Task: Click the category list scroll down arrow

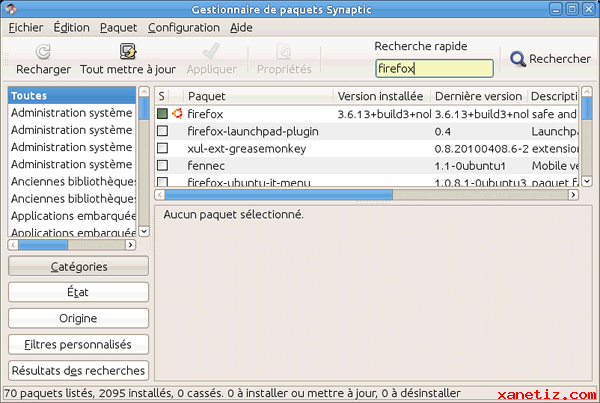Action: pyautogui.click(x=144, y=231)
